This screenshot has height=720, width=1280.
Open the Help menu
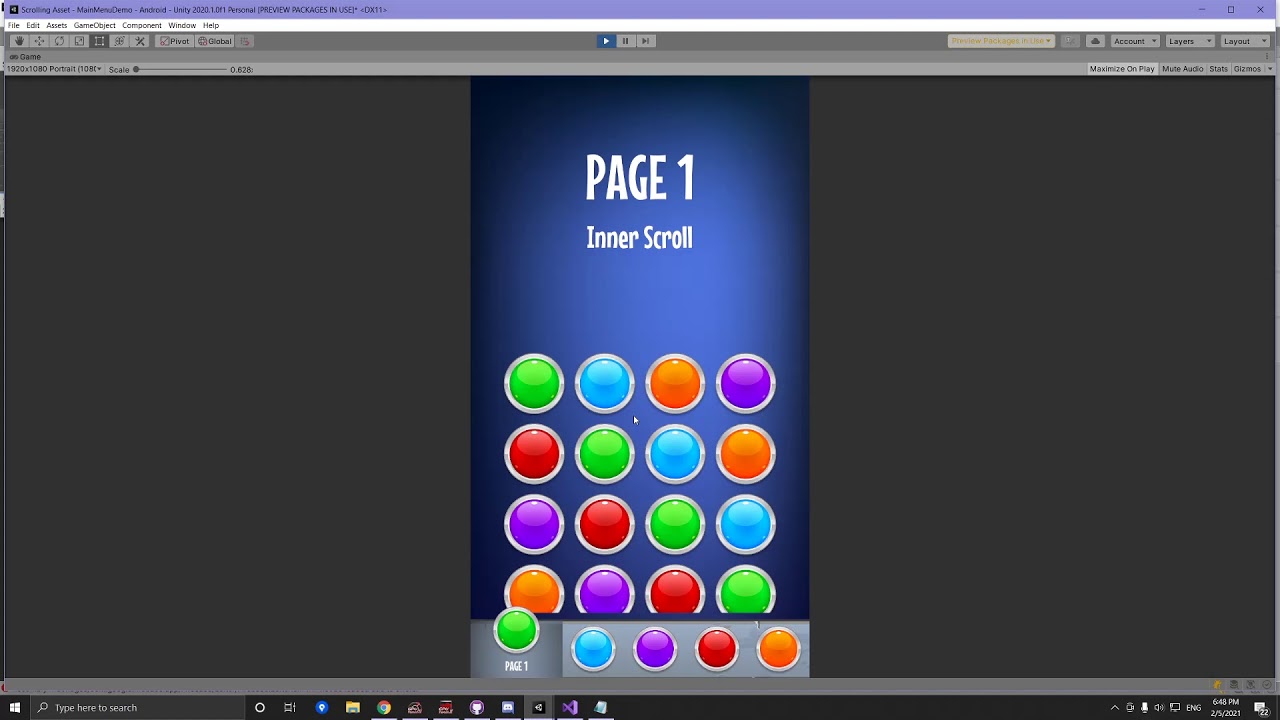(211, 25)
